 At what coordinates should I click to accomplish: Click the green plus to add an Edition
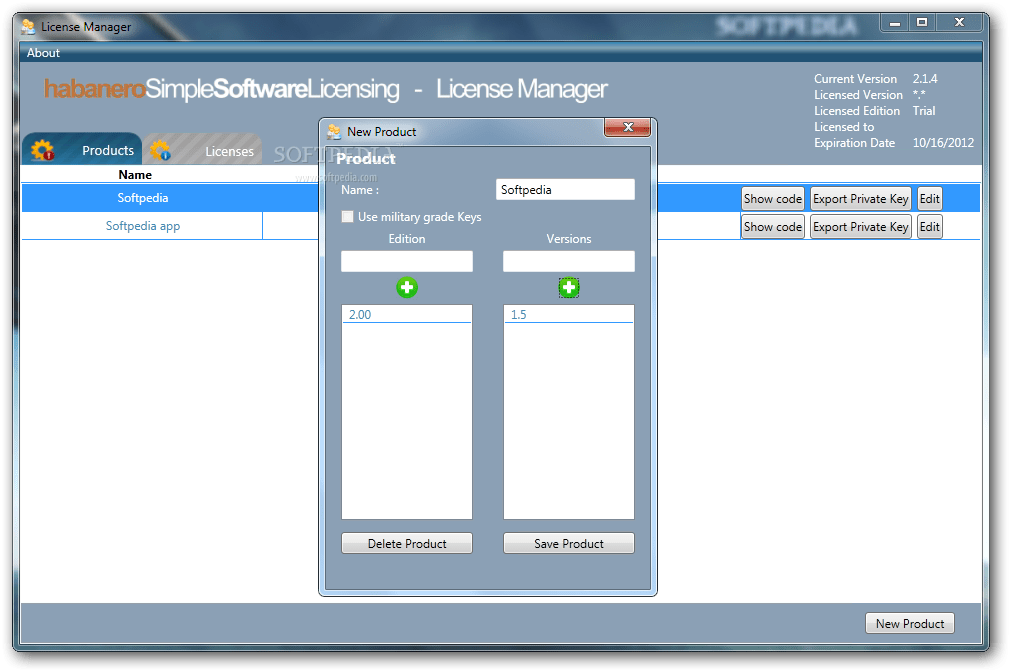tap(406, 287)
